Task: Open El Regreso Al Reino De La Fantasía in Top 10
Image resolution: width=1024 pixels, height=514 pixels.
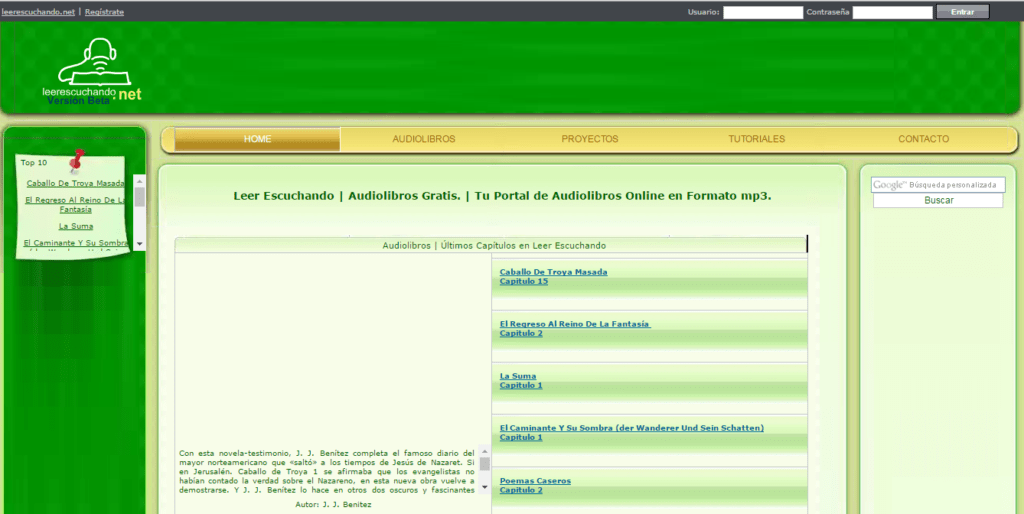Action: [x=75, y=204]
